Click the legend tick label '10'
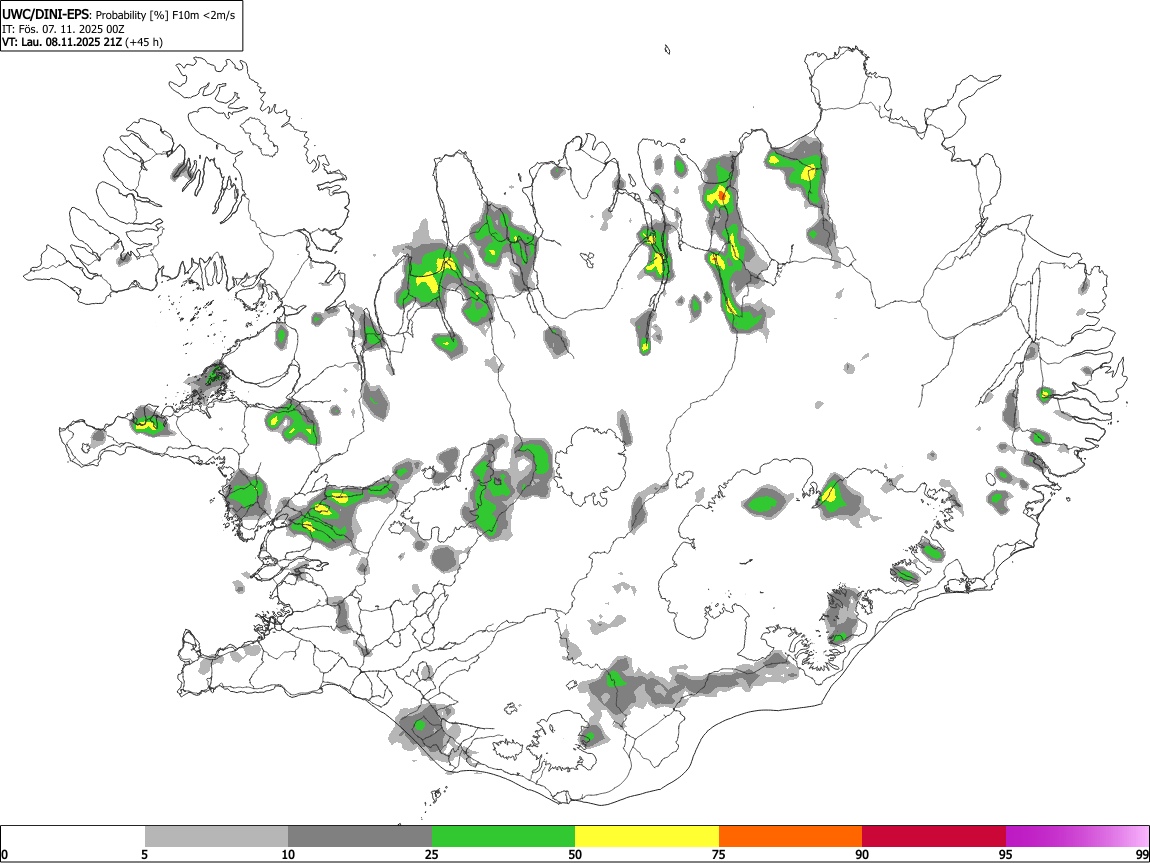This screenshot has width=1150, height=863. [288, 854]
